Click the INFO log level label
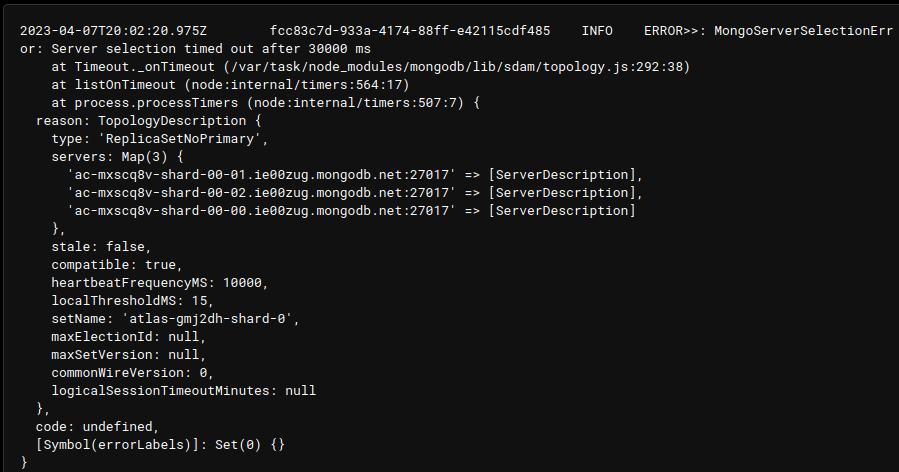Screen dimensions: 899x472 (597, 31)
